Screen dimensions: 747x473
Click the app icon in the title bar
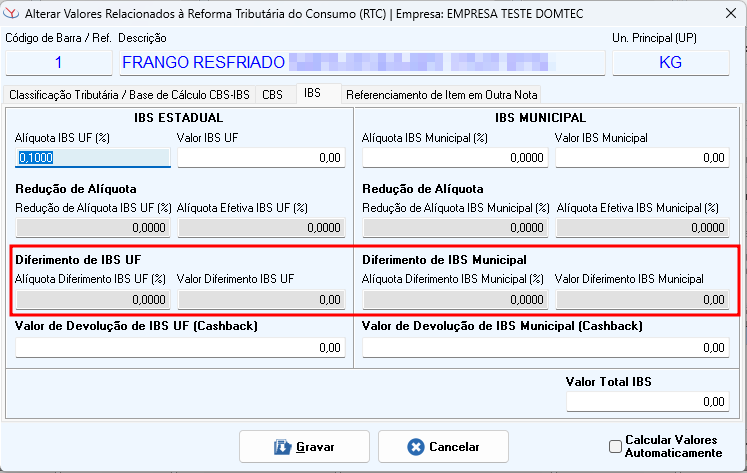[12, 14]
